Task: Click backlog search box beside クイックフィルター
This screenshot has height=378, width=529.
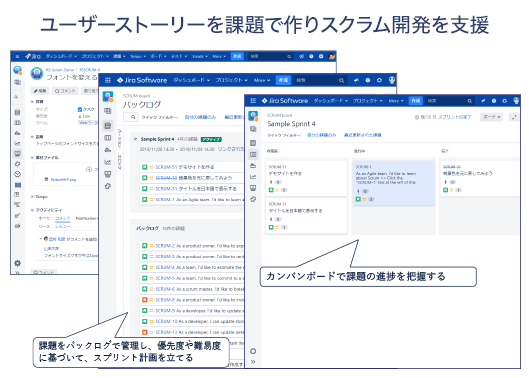Action: (x=131, y=117)
